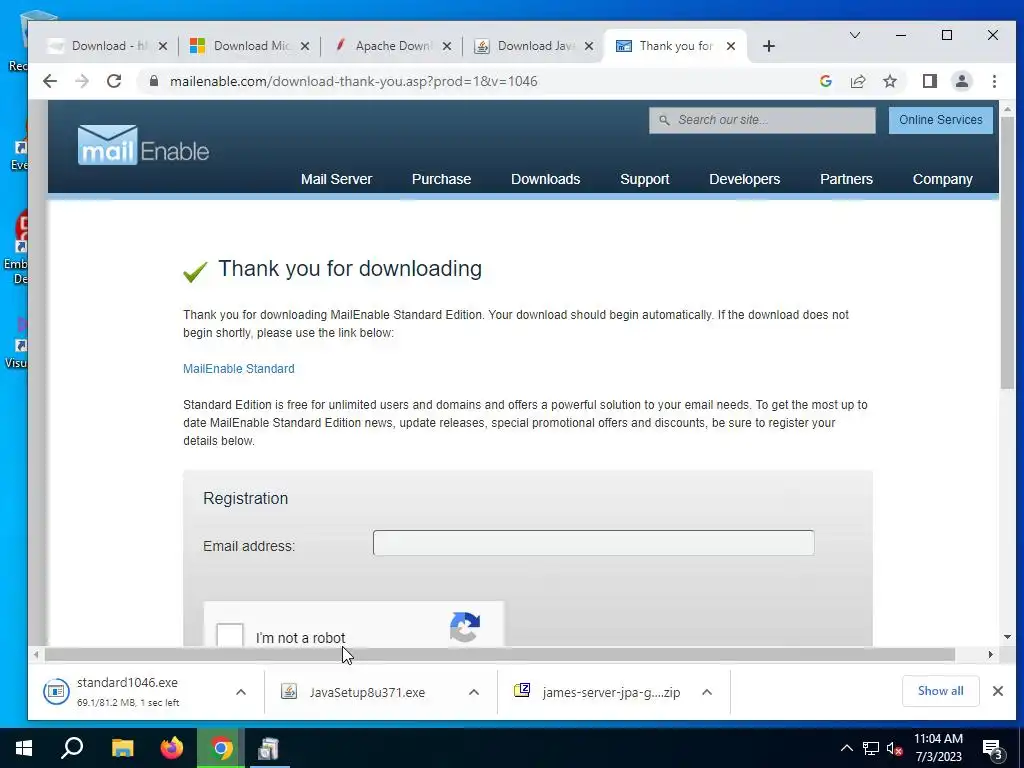
Task: Bookmark this page with the star
Action: point(889,81)
